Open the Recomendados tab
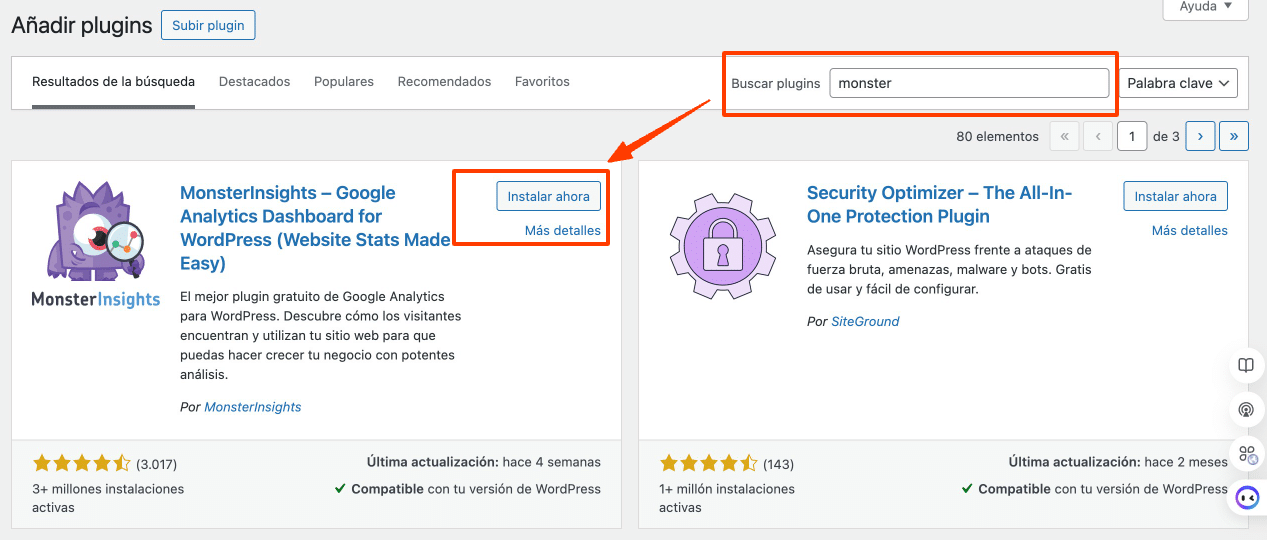The image size is (1267, 540). click(x=444, y=82)
